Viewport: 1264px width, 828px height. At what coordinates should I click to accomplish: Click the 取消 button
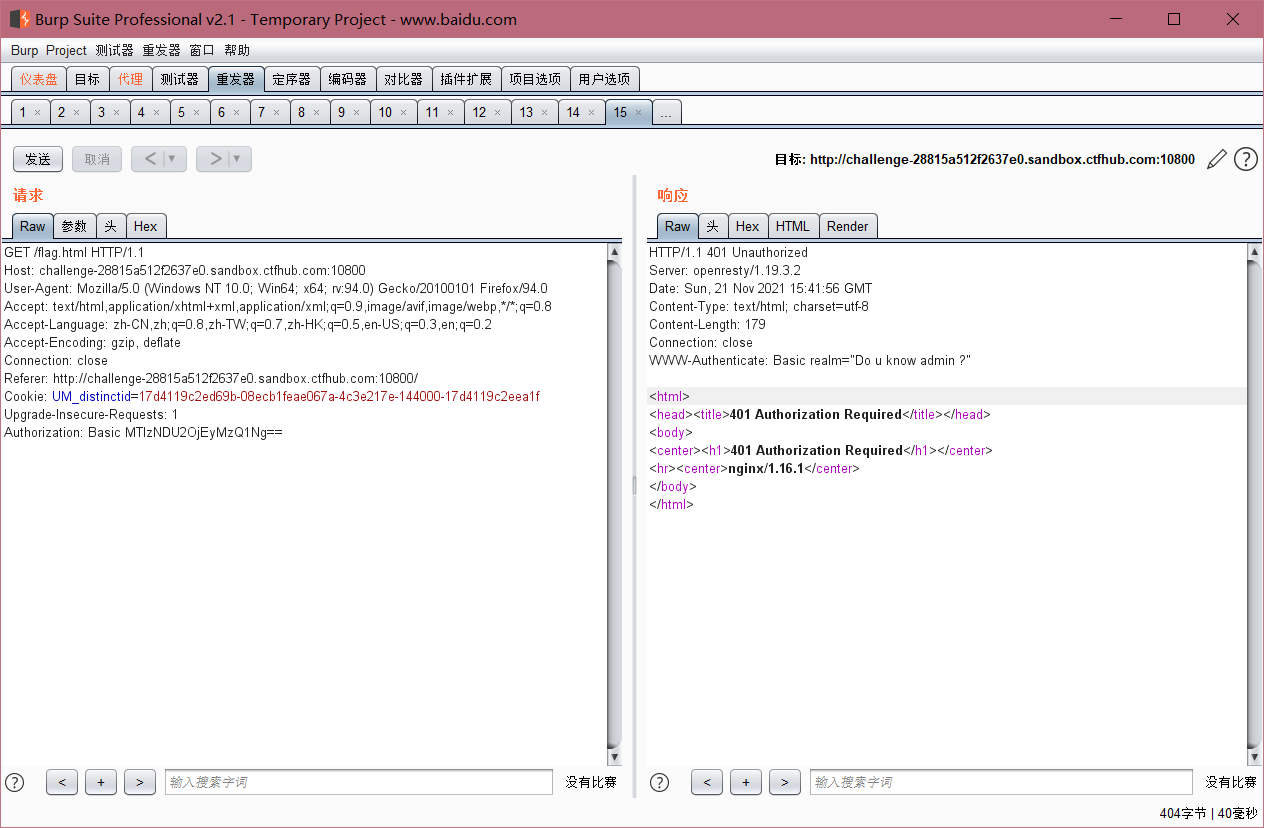(x=96, y=158)
